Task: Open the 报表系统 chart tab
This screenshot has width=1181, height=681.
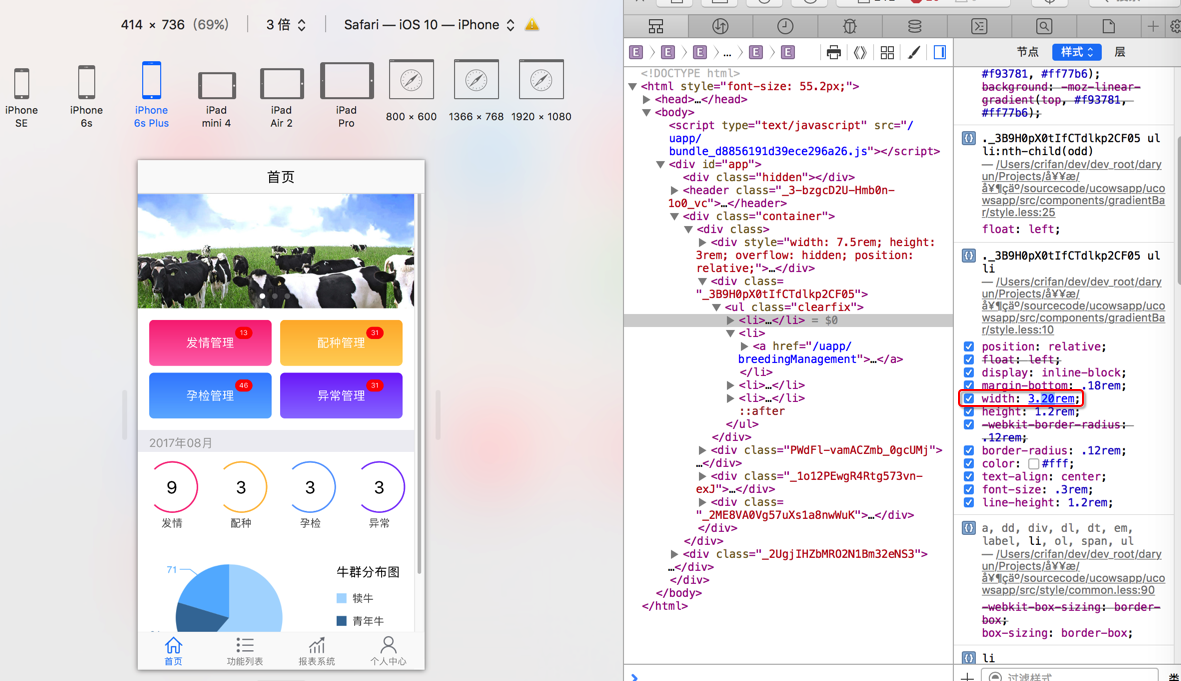Action: pyautogui.click(x=316, y=652)
